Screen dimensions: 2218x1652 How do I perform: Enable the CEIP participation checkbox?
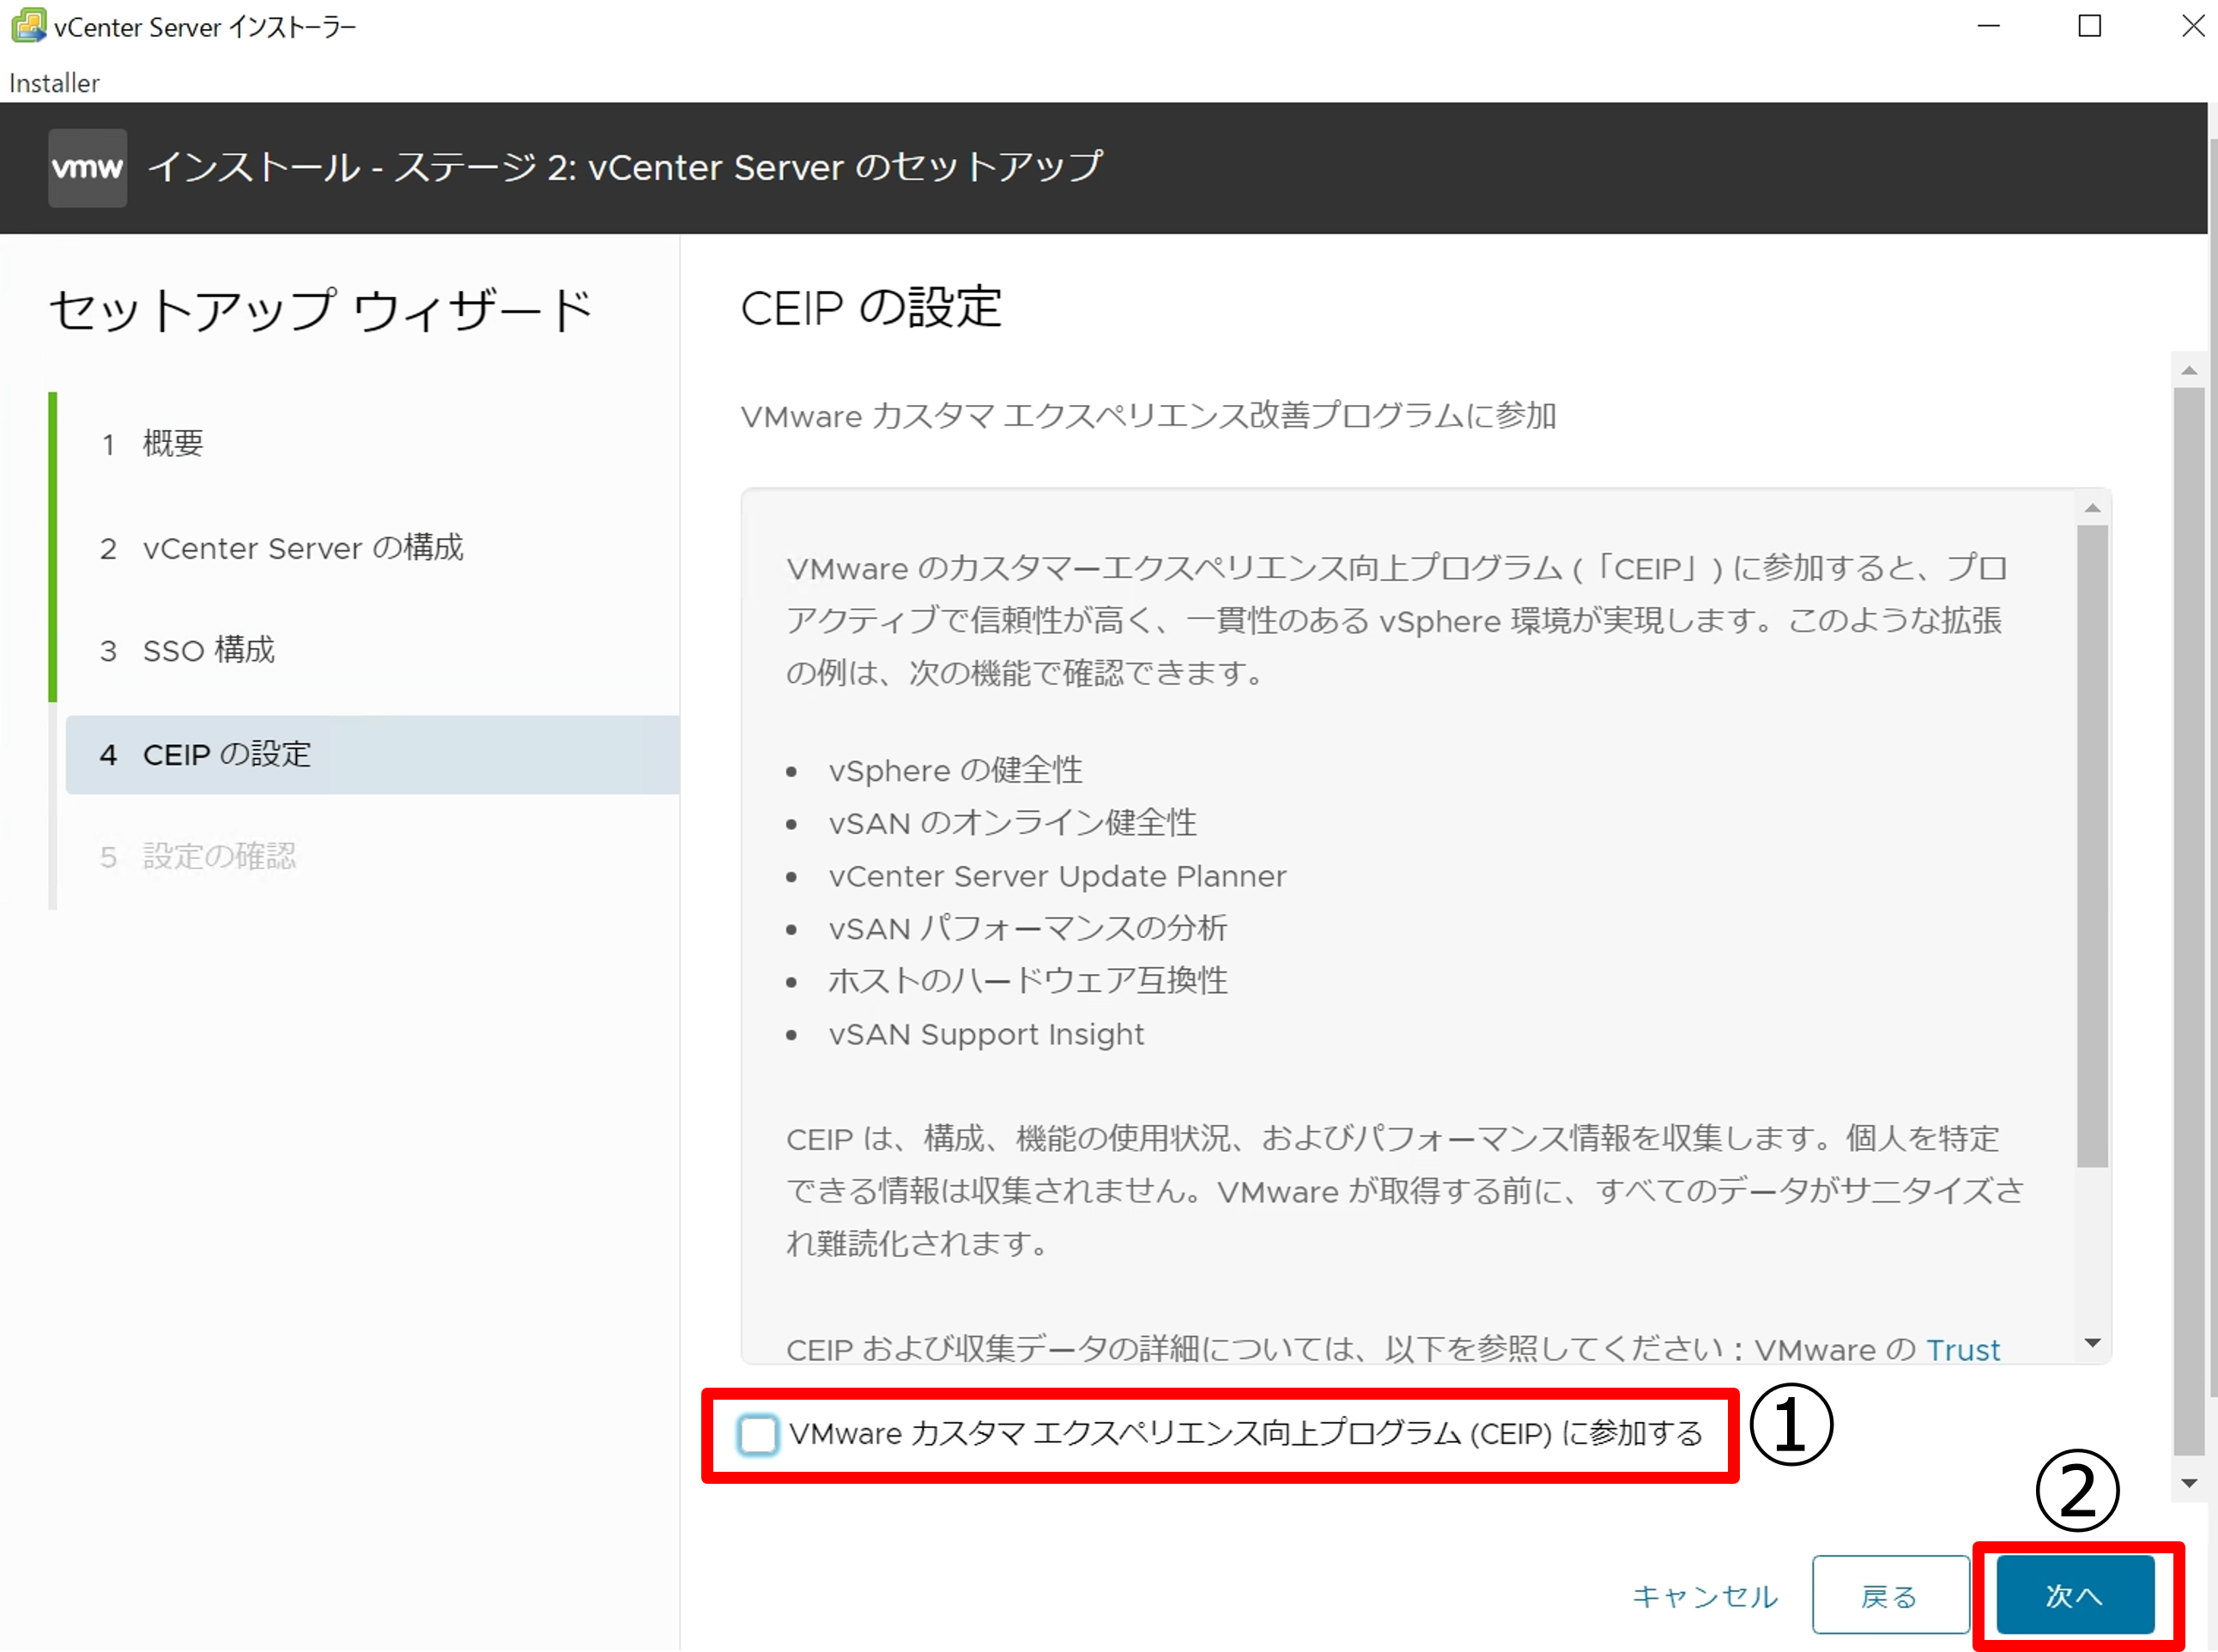[x=757, y=1435]
